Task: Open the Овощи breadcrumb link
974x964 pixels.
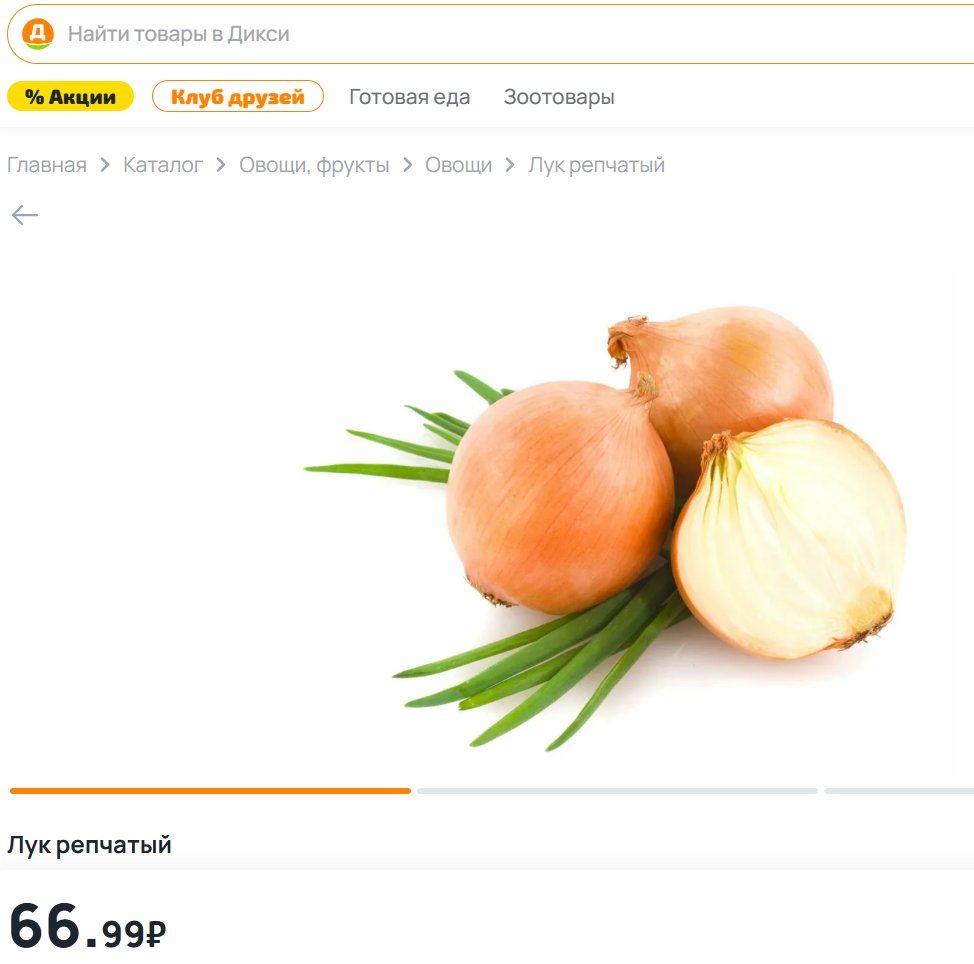Action: tap(458, 165)
